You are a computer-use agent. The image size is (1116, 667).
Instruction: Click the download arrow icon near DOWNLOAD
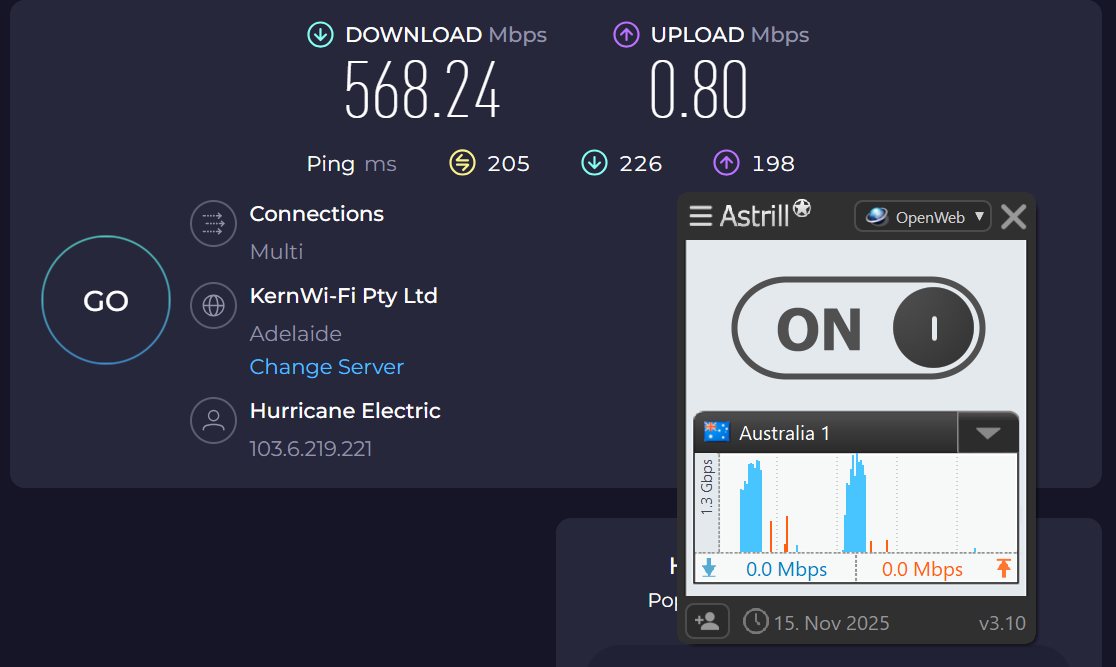tap(320, 35)
